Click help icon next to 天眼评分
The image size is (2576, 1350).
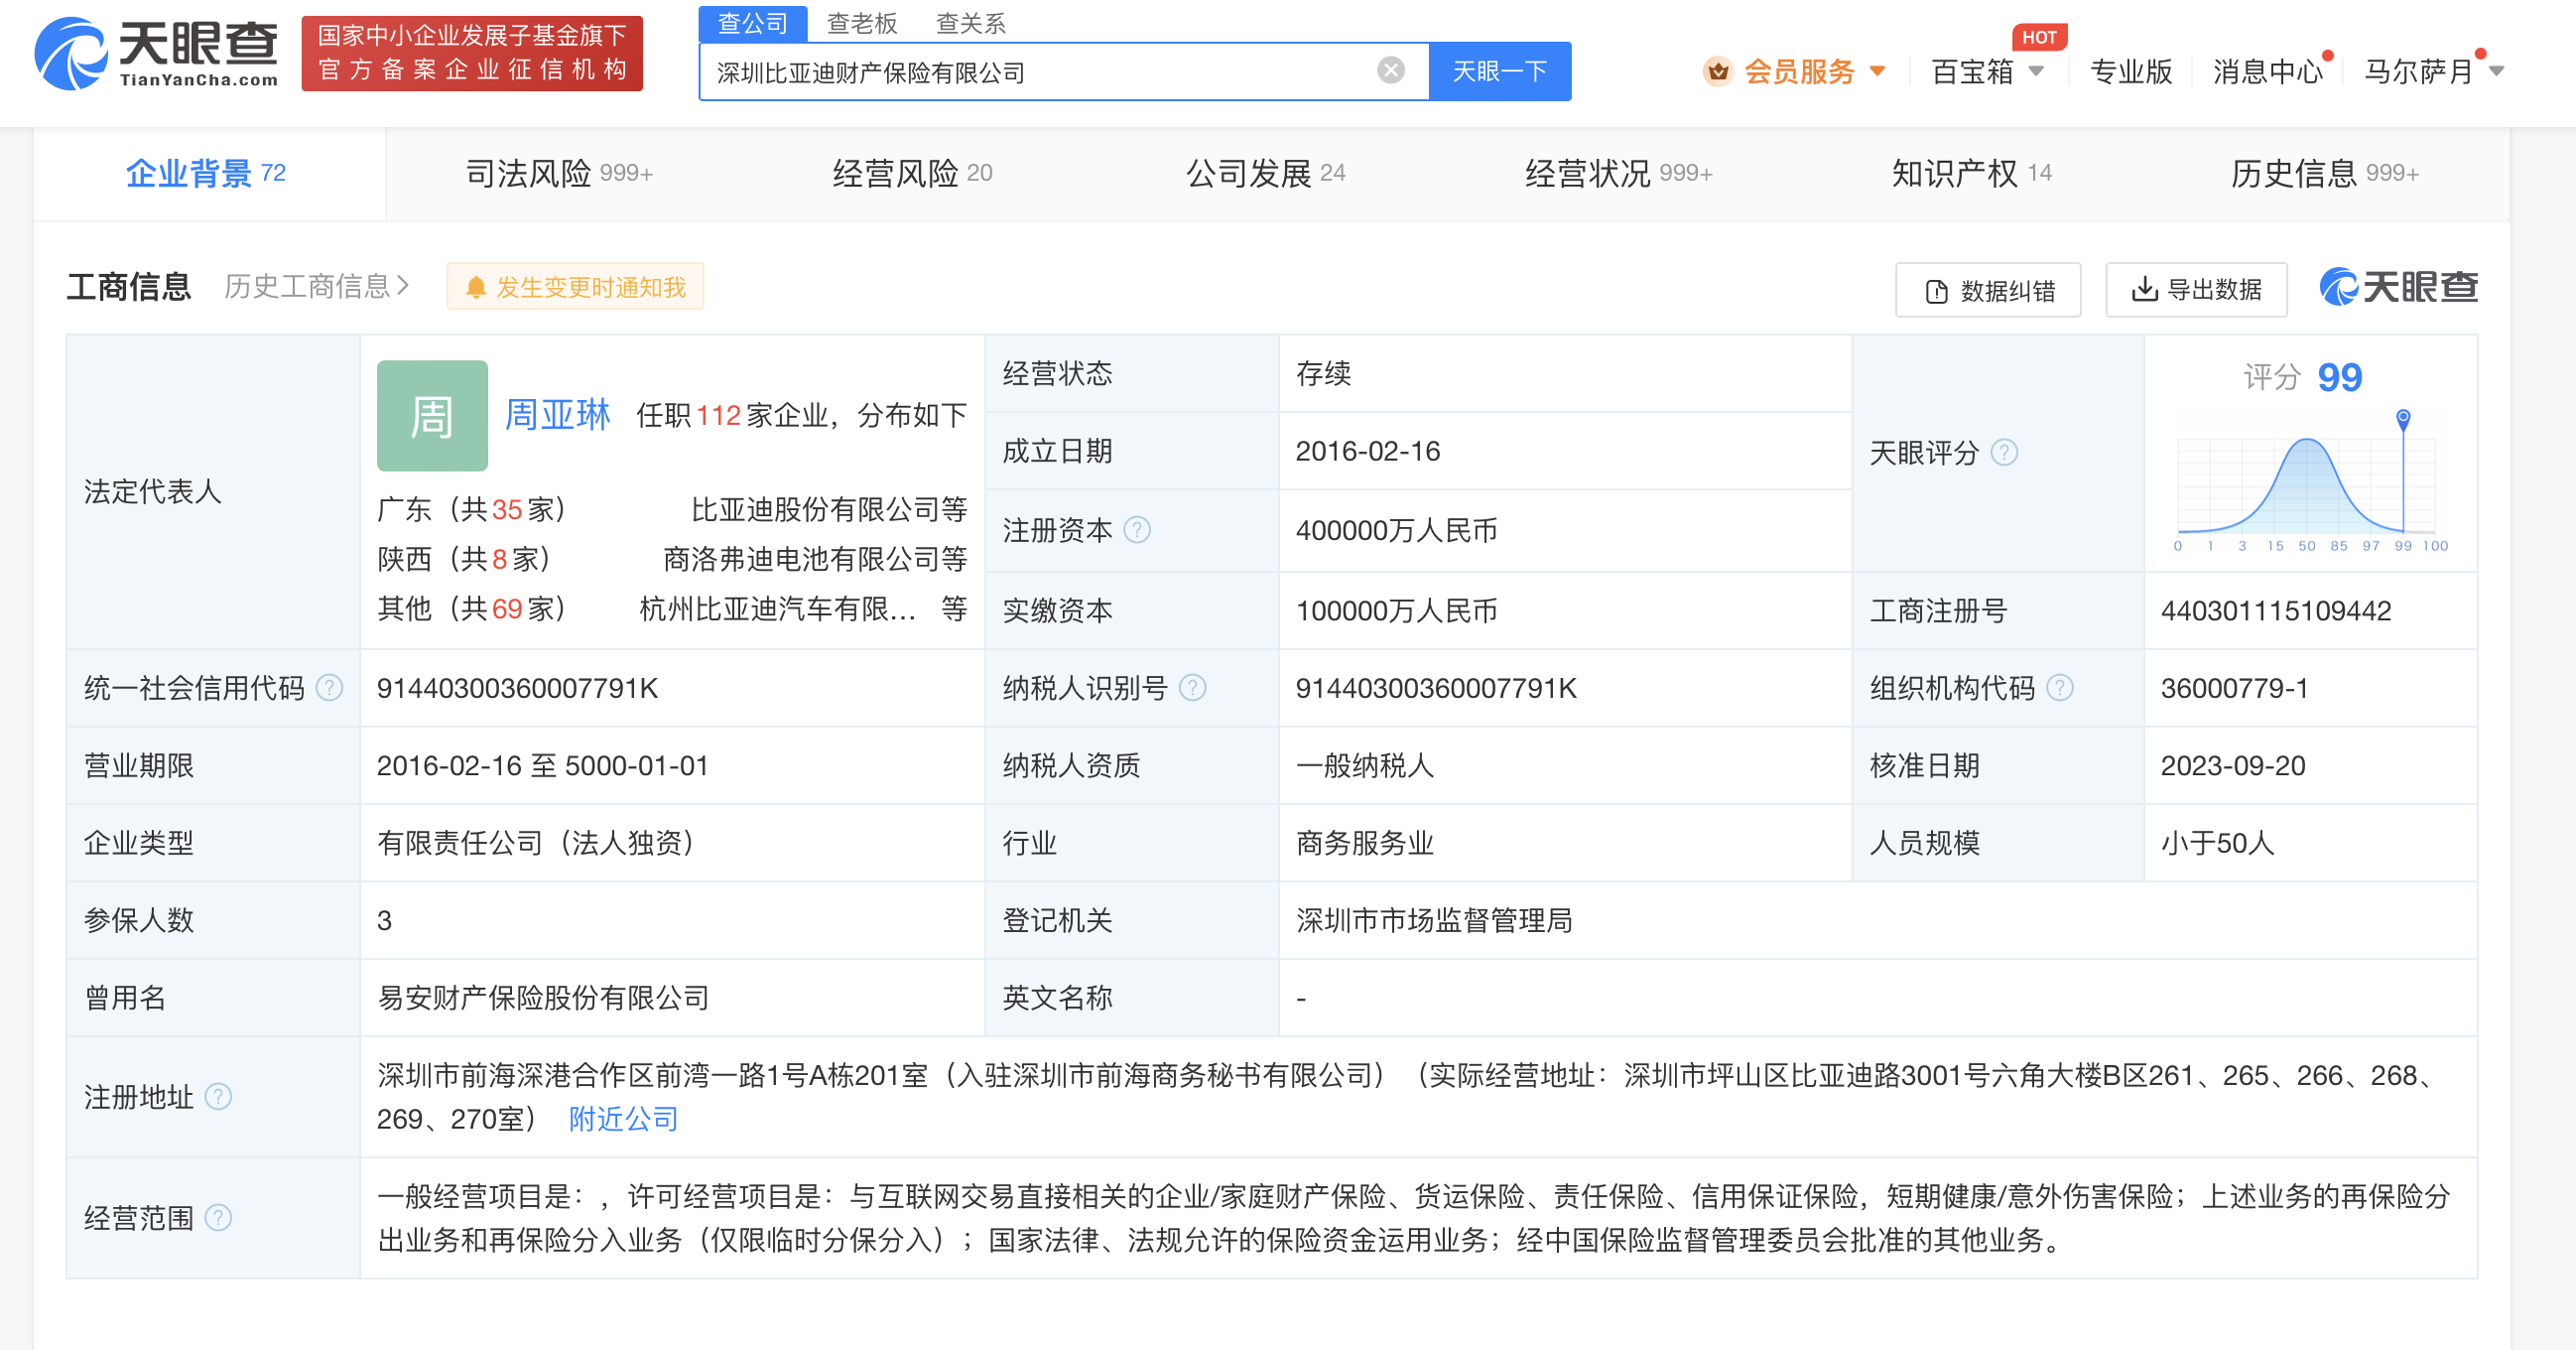[2004, 453]
